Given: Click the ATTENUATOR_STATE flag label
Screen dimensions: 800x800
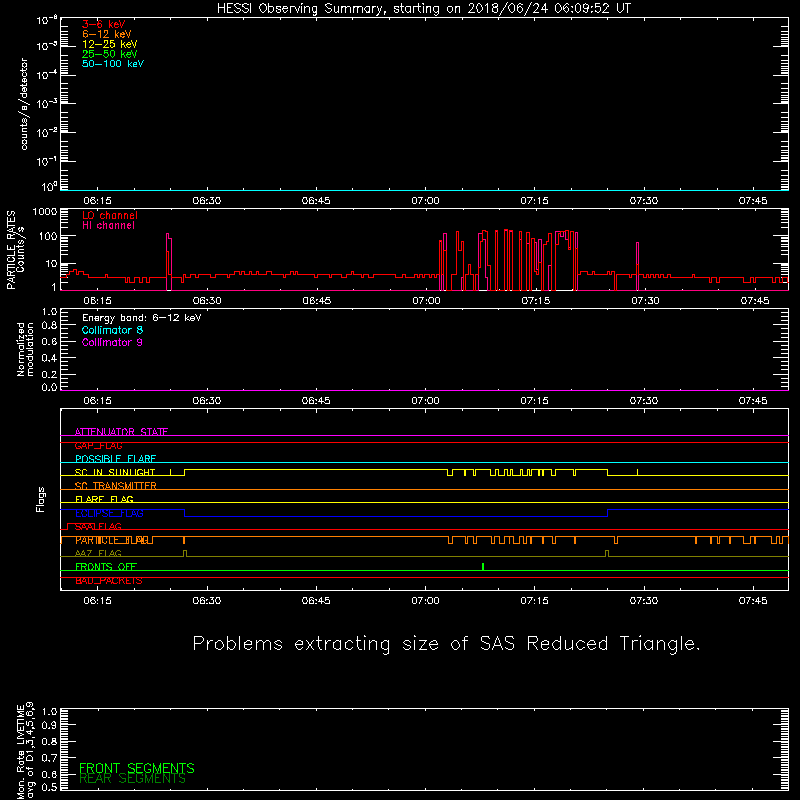Looking at the screenshot, I should pos(121,432).
